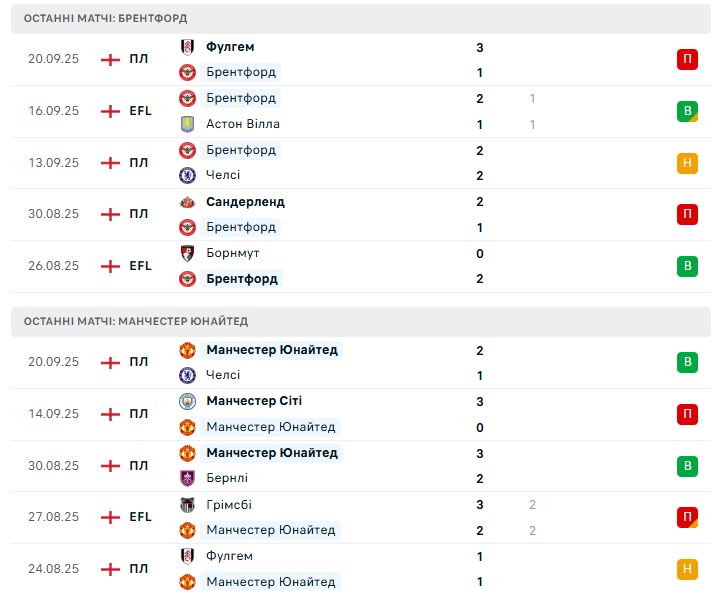Click the Bournemouth club crest
The width and height of the screenshot is (720, 597).
pos(187,253)
